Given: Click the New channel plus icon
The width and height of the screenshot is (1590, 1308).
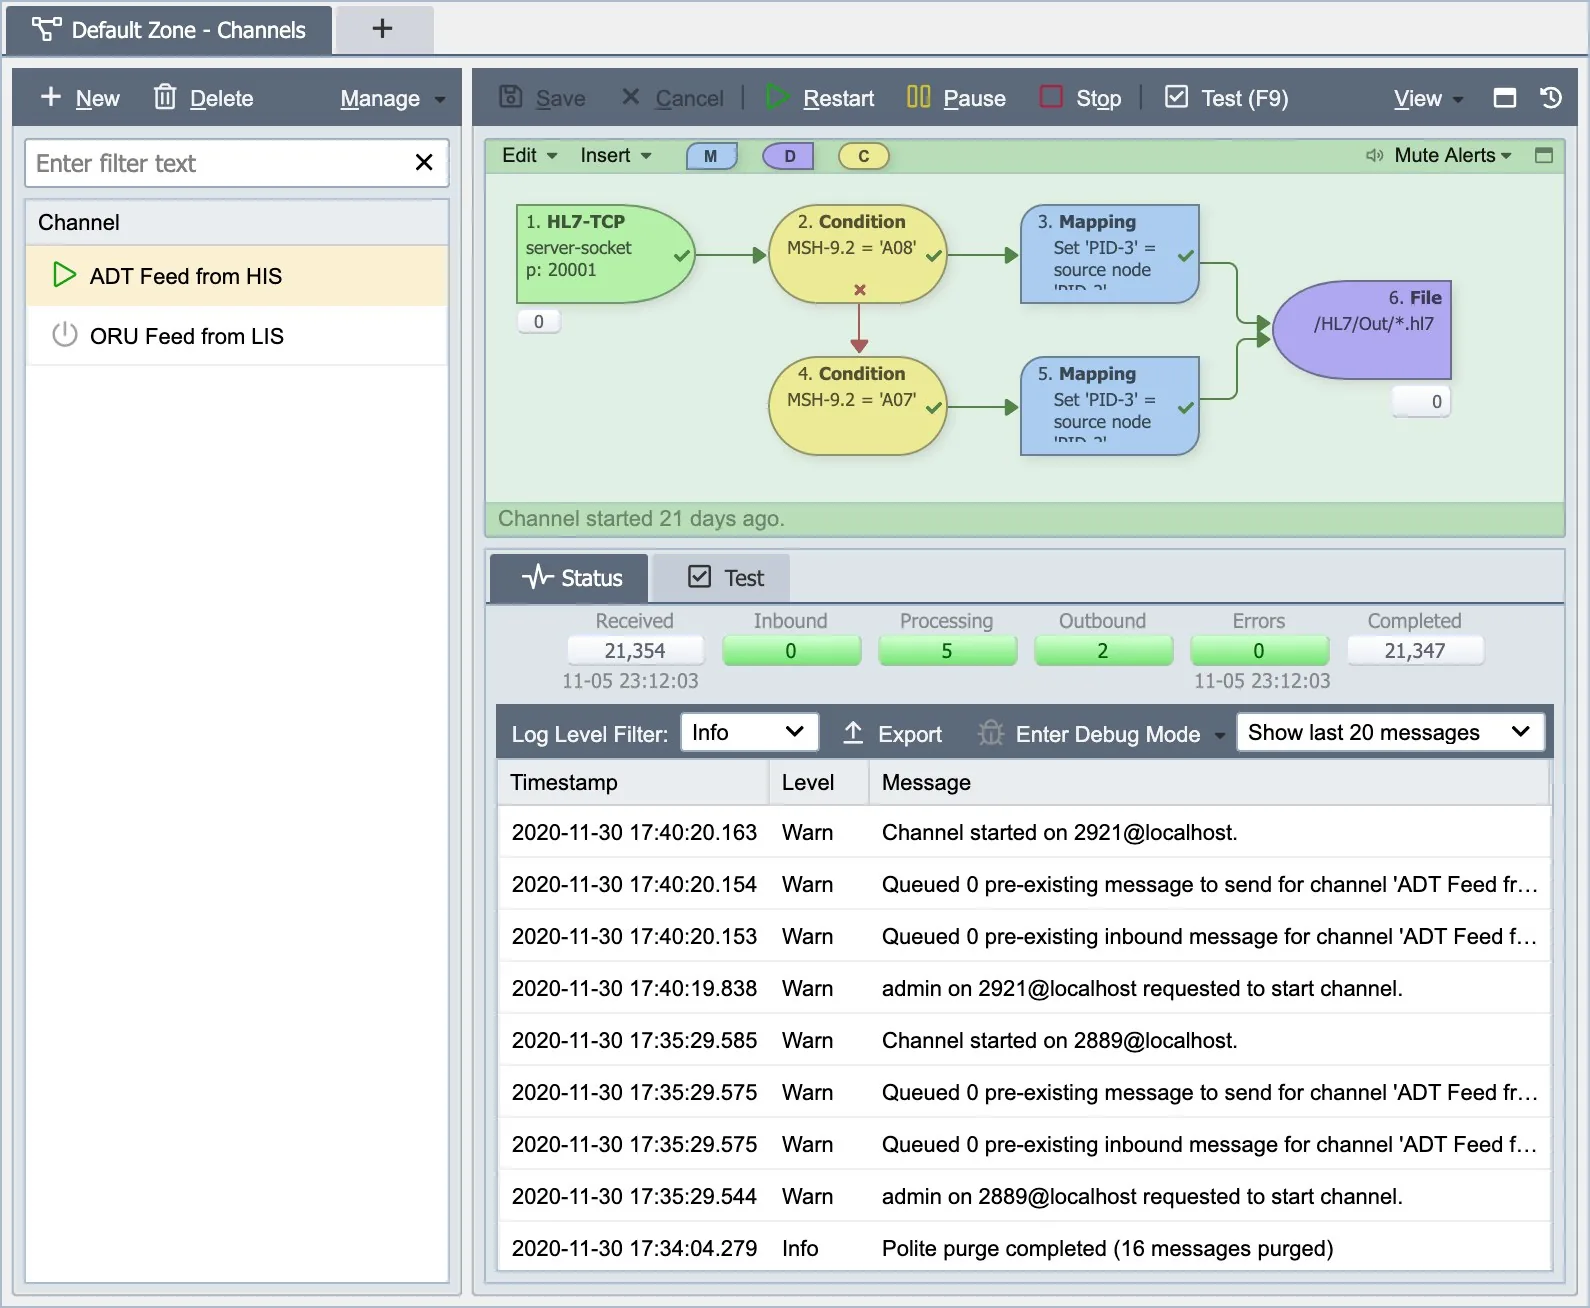Looking at the screenshot, I should [x=51, y=97].
